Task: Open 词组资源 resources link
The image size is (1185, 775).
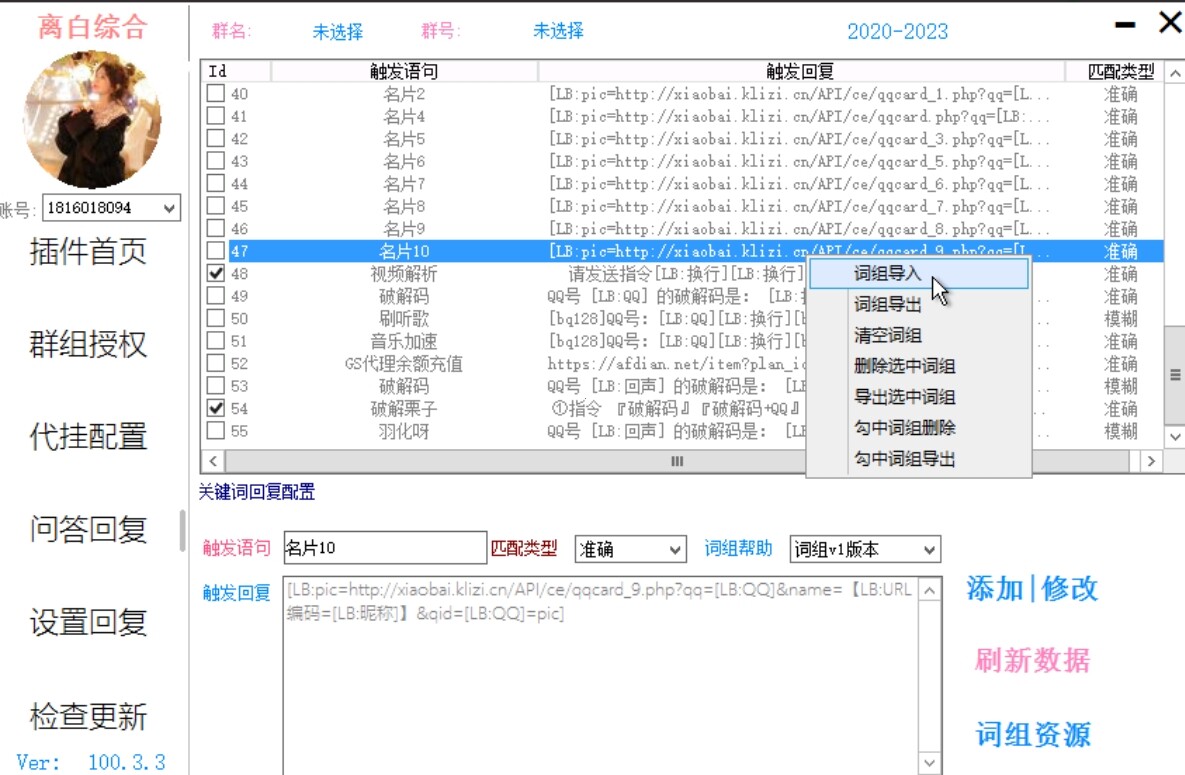Action: click(x=1032, y=735)
